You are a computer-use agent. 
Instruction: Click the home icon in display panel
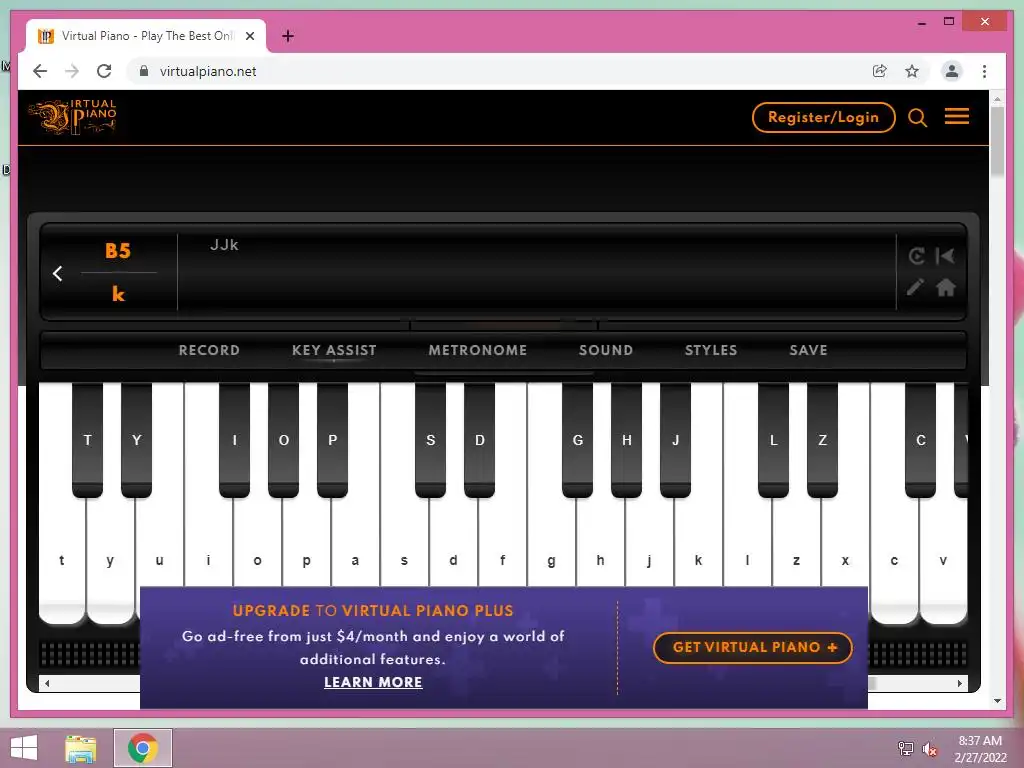(946, 287)
